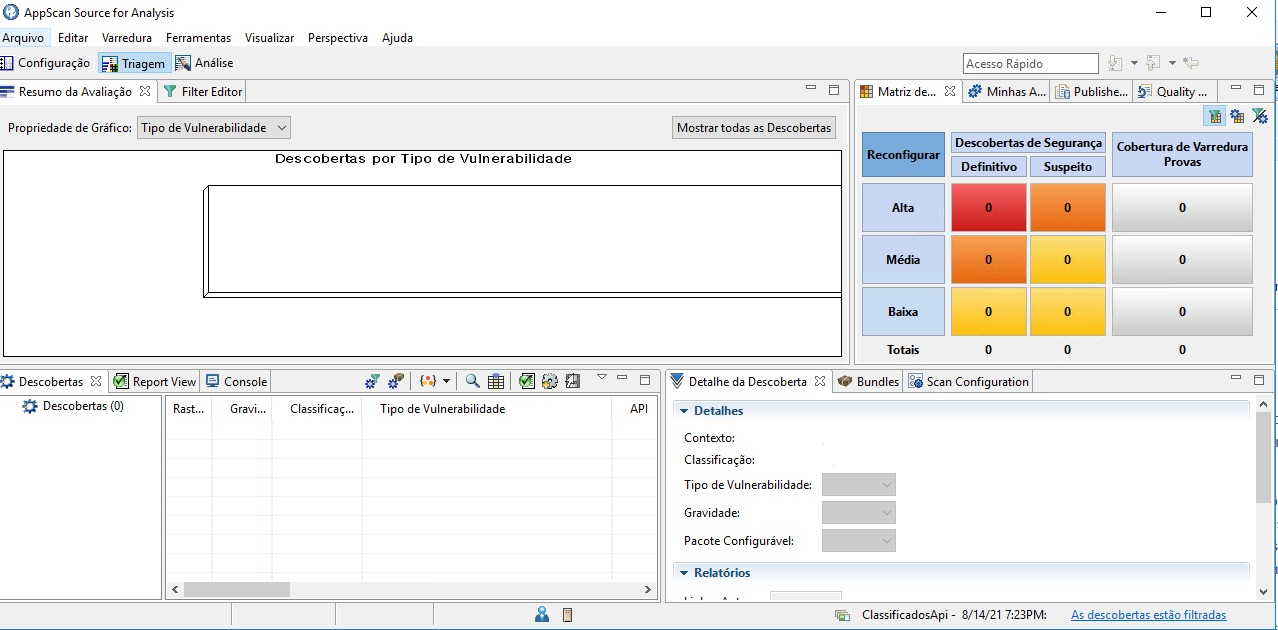The height and width of the screenshot is (630, 1278).
Task: Open the Arquivo menu
Action: [x=23, y=38]
